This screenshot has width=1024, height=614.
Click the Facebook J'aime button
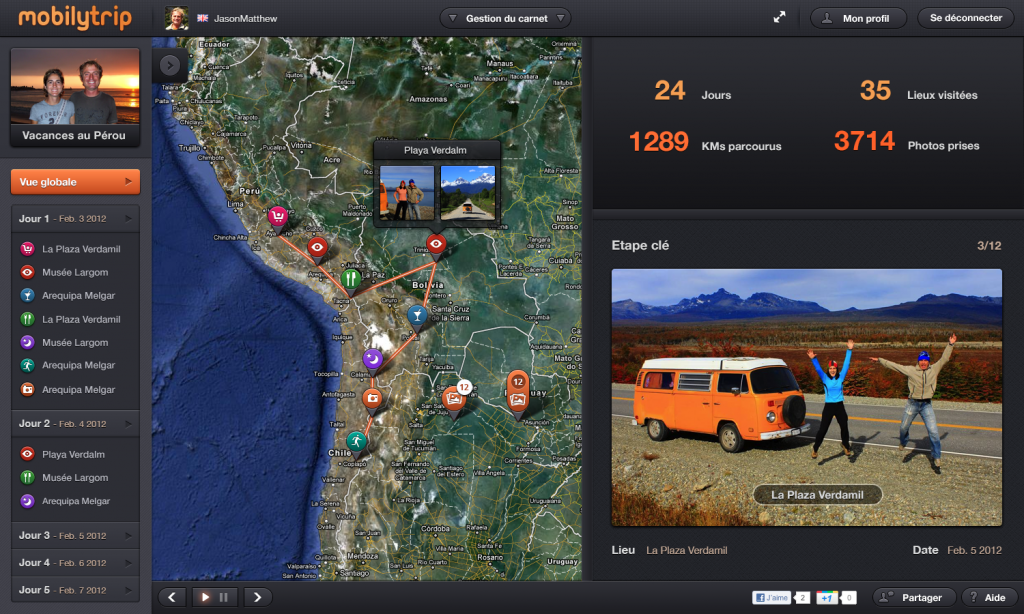pyautogui.click(x=772, y=597)
